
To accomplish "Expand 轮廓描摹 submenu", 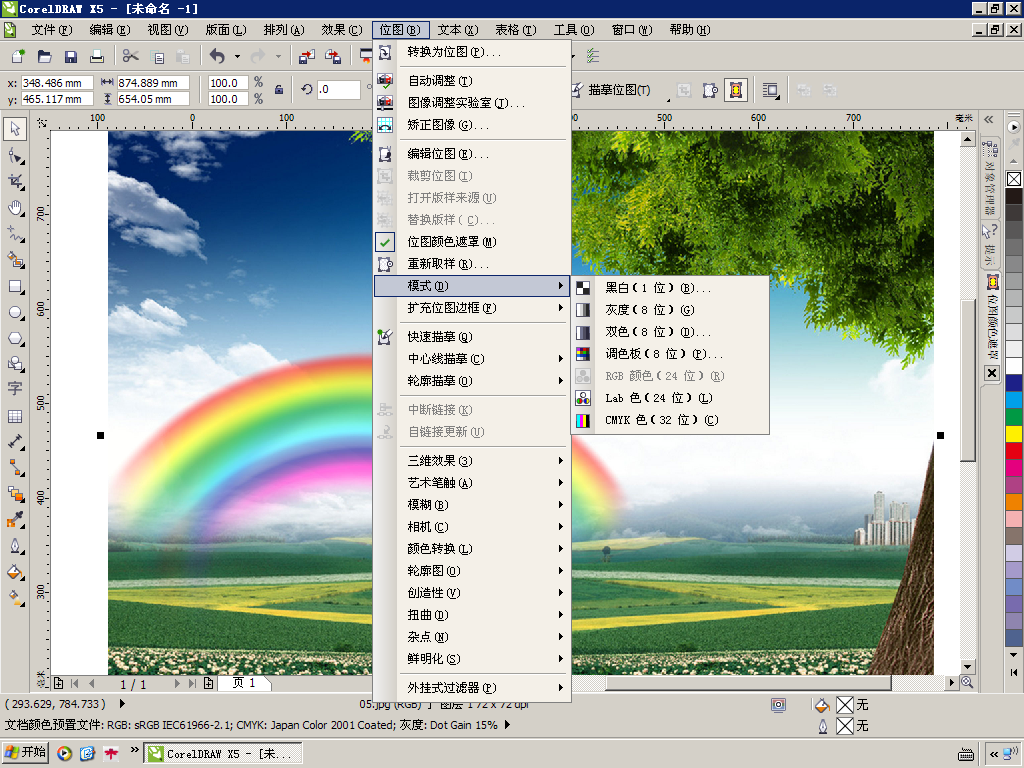I will (472, 381).
